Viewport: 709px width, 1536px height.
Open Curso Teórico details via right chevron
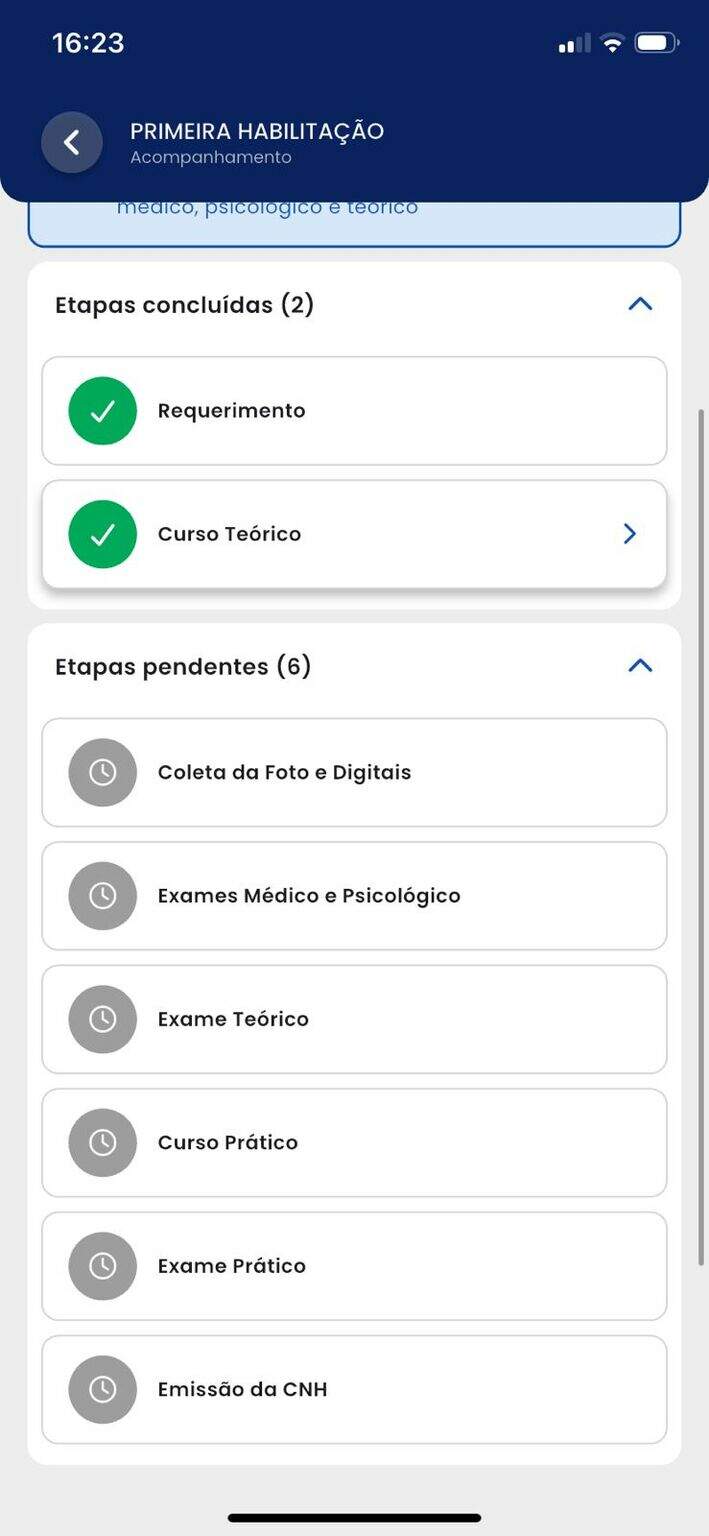click(x=629, y=534)
